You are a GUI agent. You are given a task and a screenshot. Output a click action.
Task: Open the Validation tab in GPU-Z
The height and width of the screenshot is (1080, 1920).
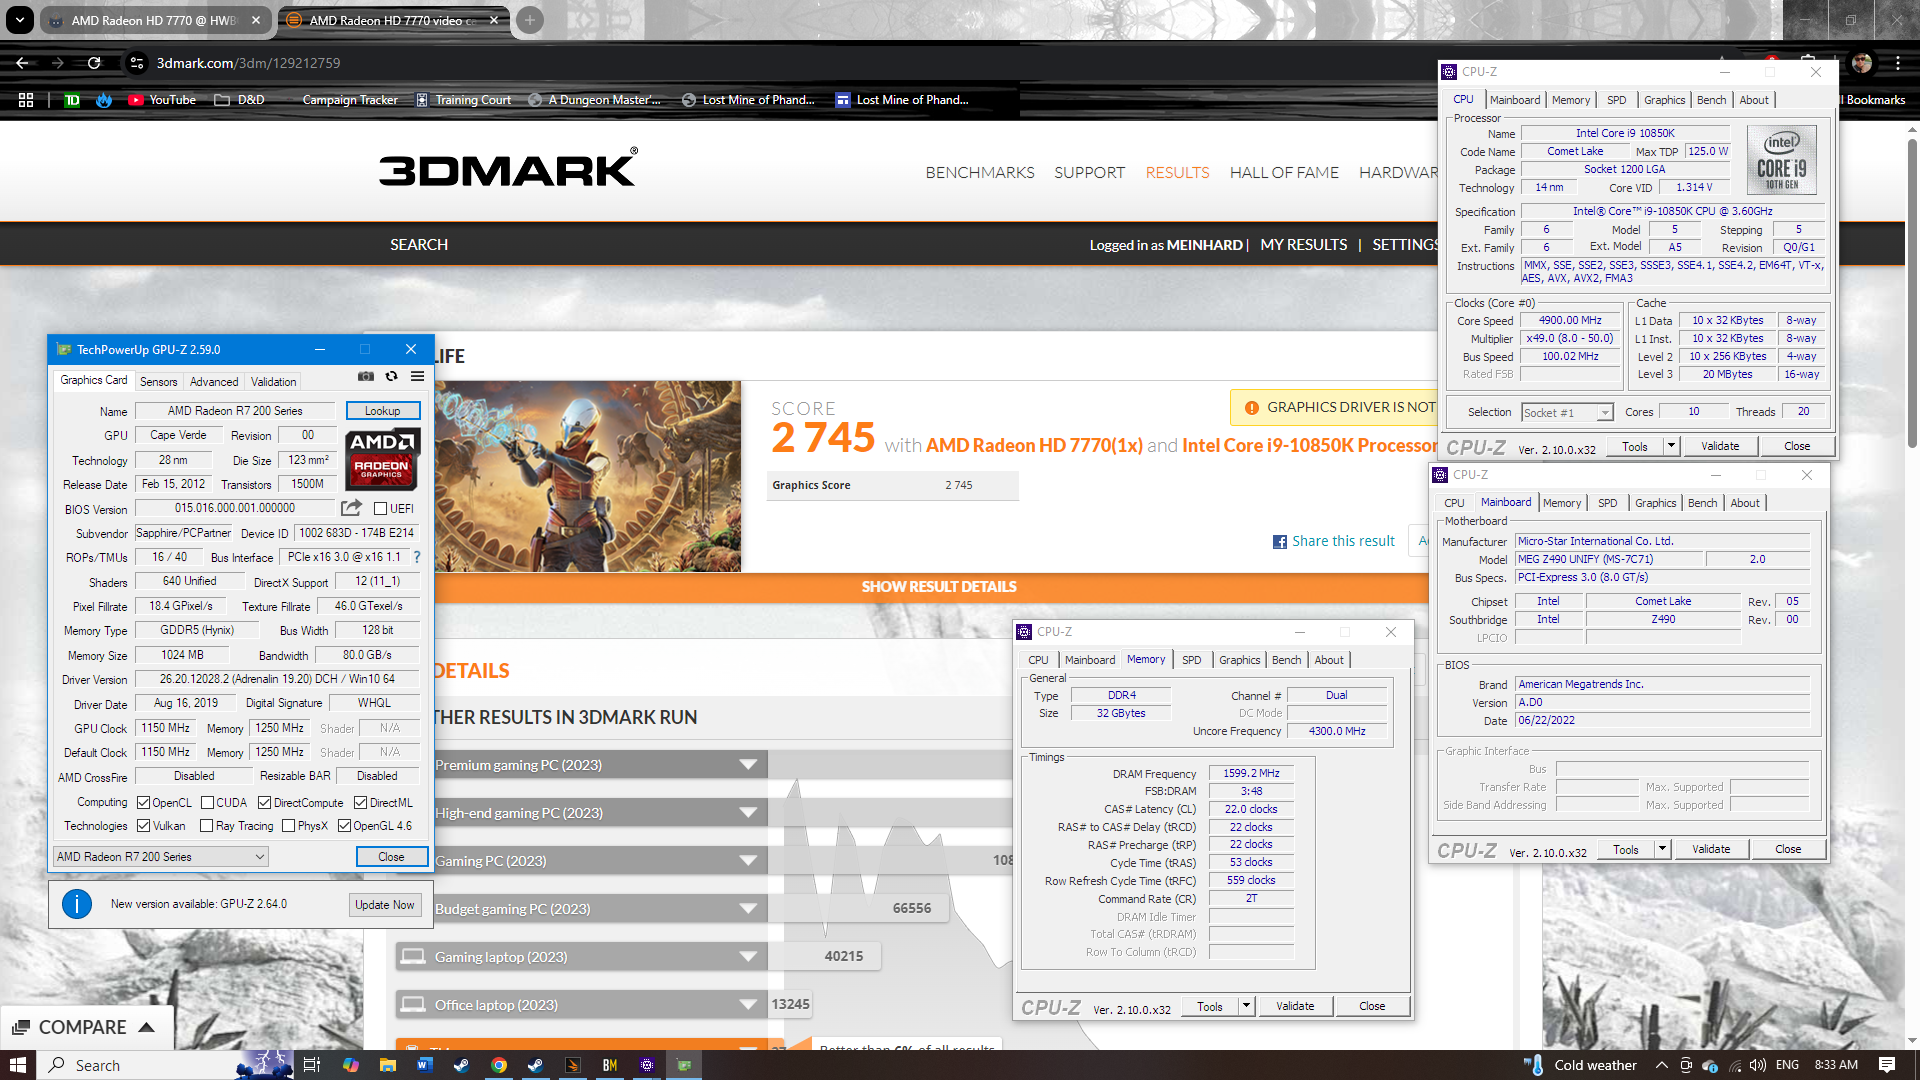pyautogui.click(x=273, y=382)
